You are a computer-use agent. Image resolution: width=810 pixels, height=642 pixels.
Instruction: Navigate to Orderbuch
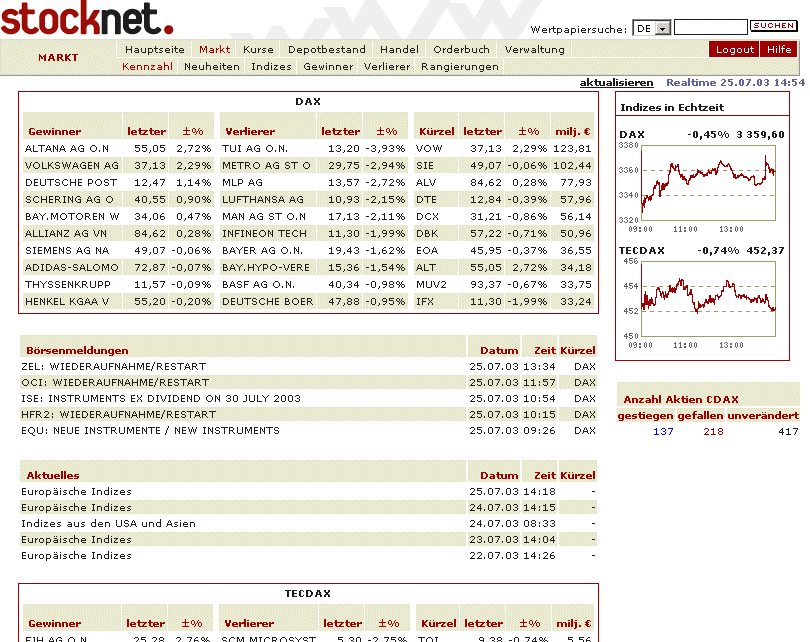[x=461, y=50]
